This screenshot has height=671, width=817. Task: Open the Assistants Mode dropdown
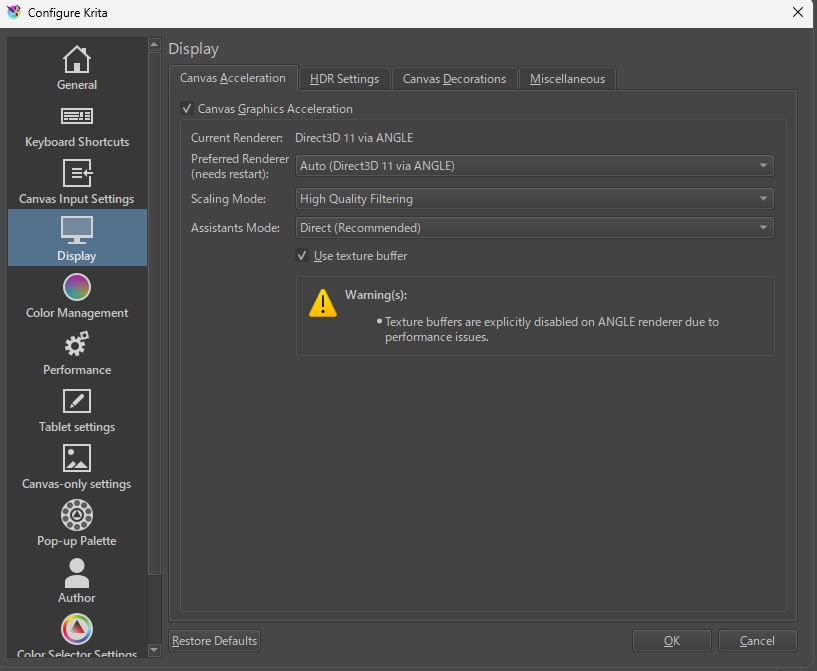(534, 228)
